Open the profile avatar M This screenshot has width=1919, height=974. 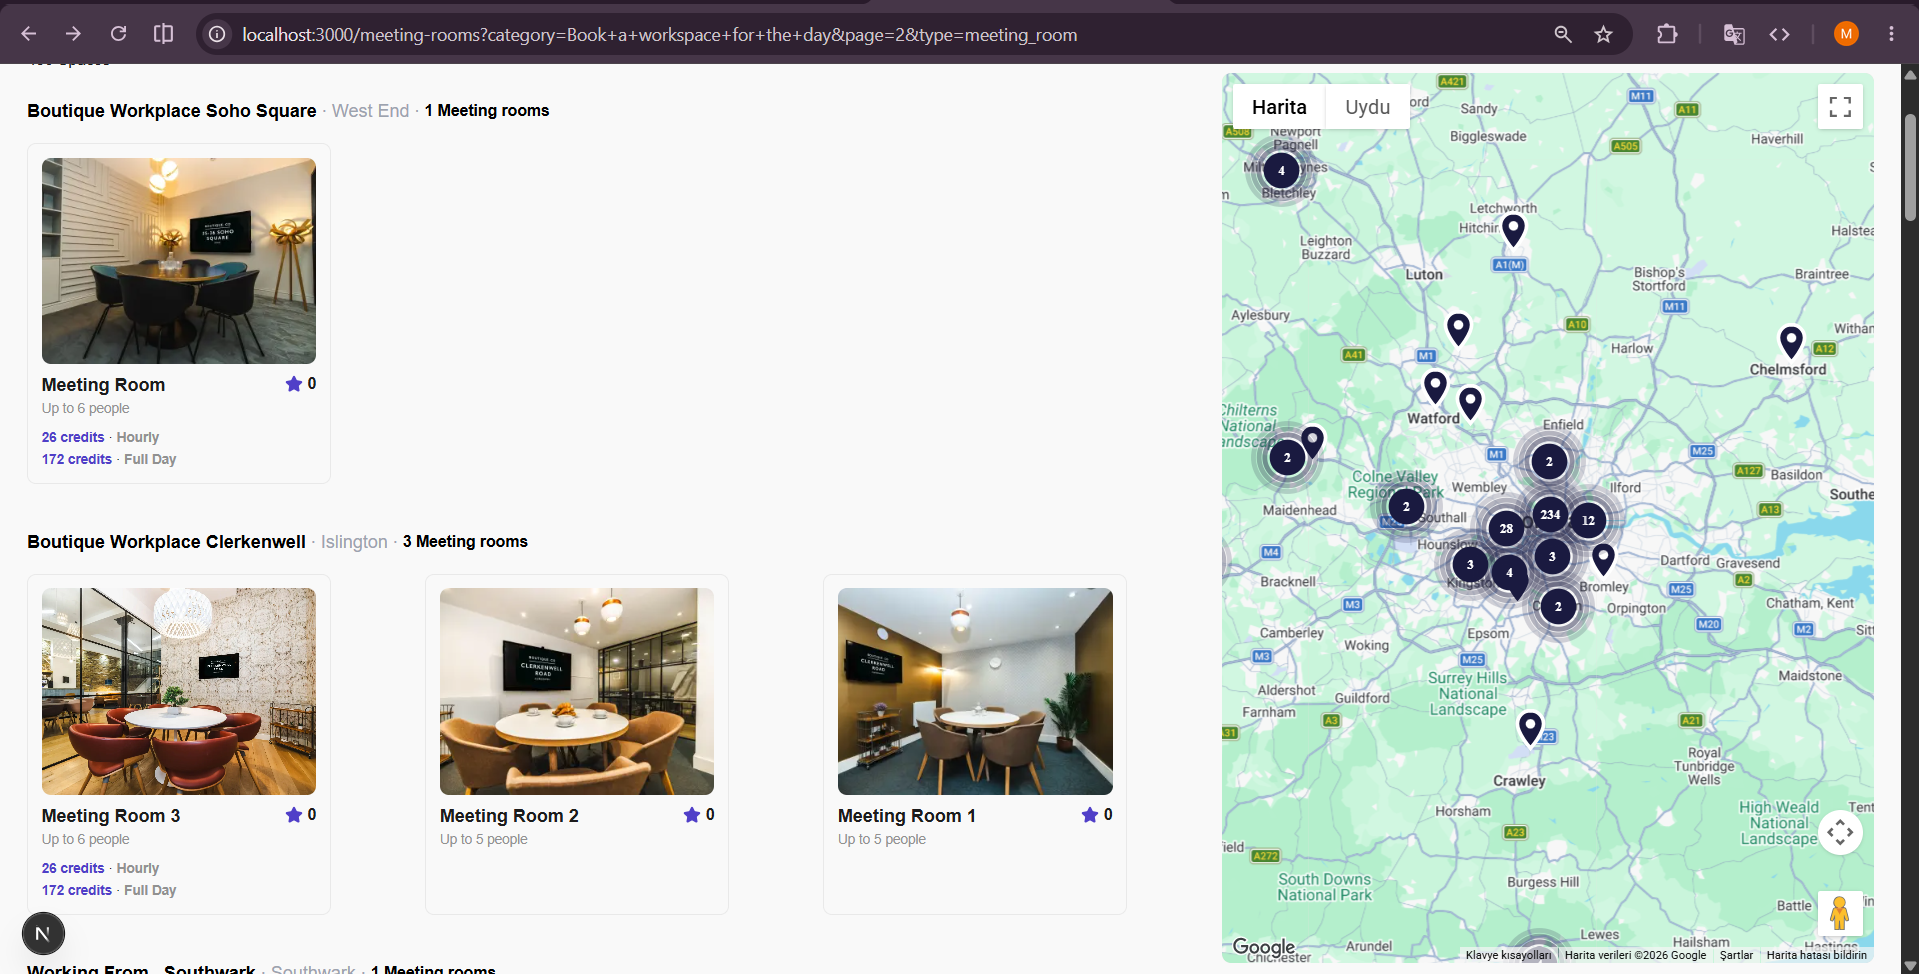coord(1846,34)
